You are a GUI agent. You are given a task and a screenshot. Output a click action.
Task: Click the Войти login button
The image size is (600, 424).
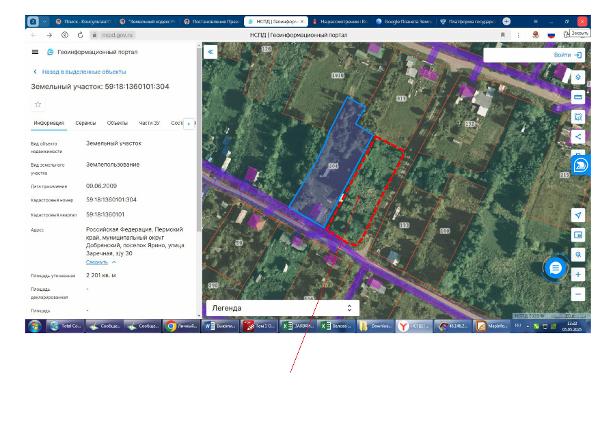pyautogui.click(x=568, y=55)
